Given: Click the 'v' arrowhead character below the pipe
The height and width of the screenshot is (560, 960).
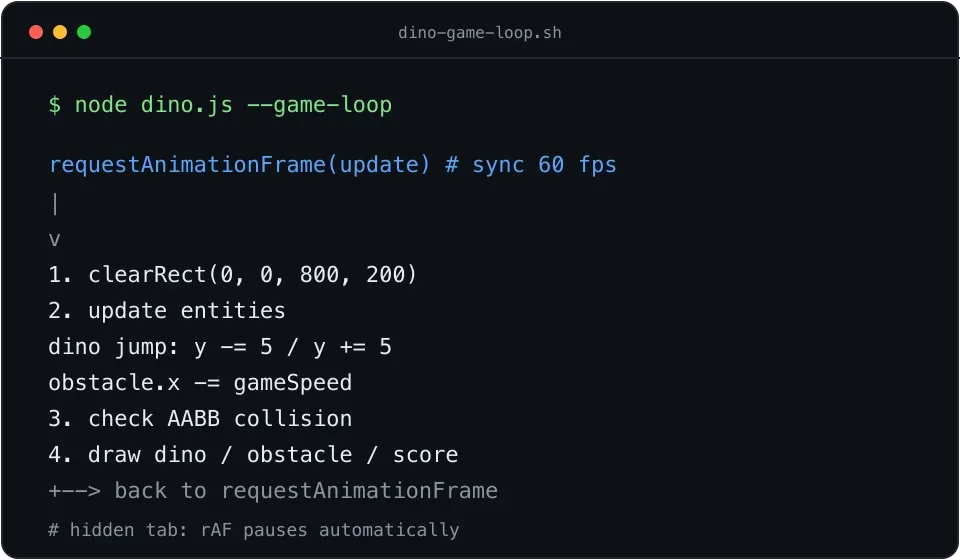Looking at the screenshot, I should pyautogui.click(x=54, y=239).
